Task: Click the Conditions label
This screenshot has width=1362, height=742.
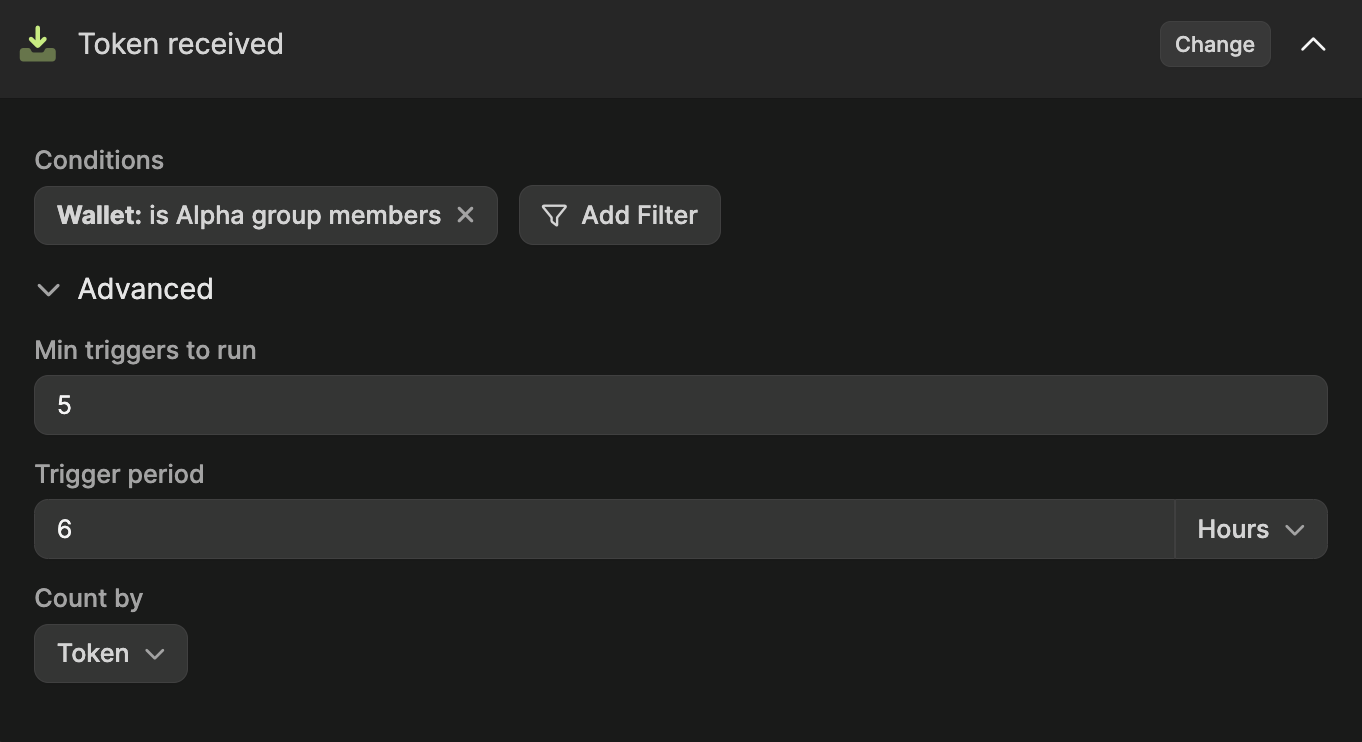Action: (99, 160)
